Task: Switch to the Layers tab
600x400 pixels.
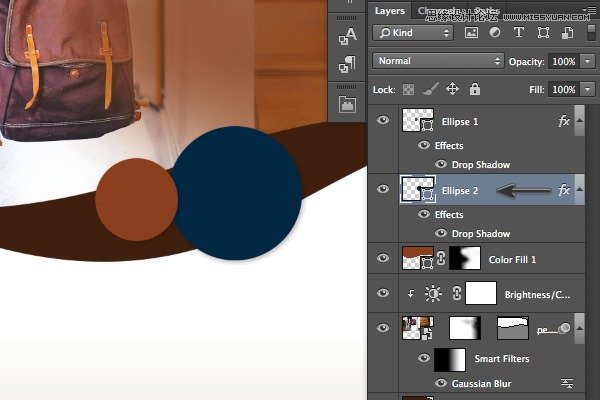Action: coord(390,11)
